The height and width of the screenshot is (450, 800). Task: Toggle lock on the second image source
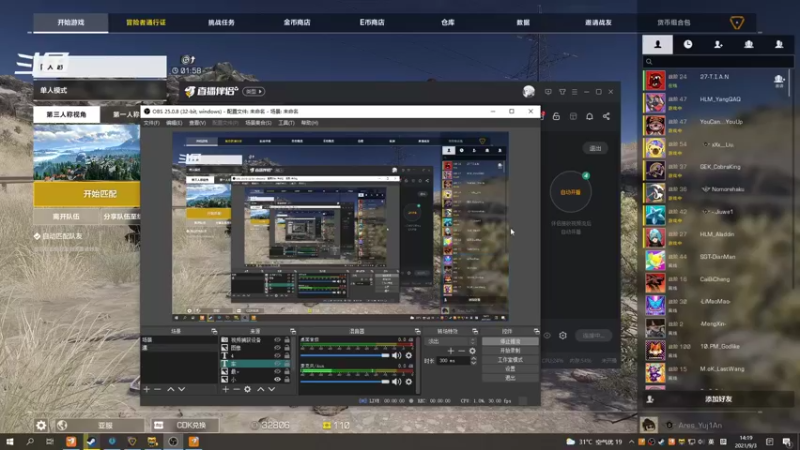pyautogui.click(x=287, y=348)
